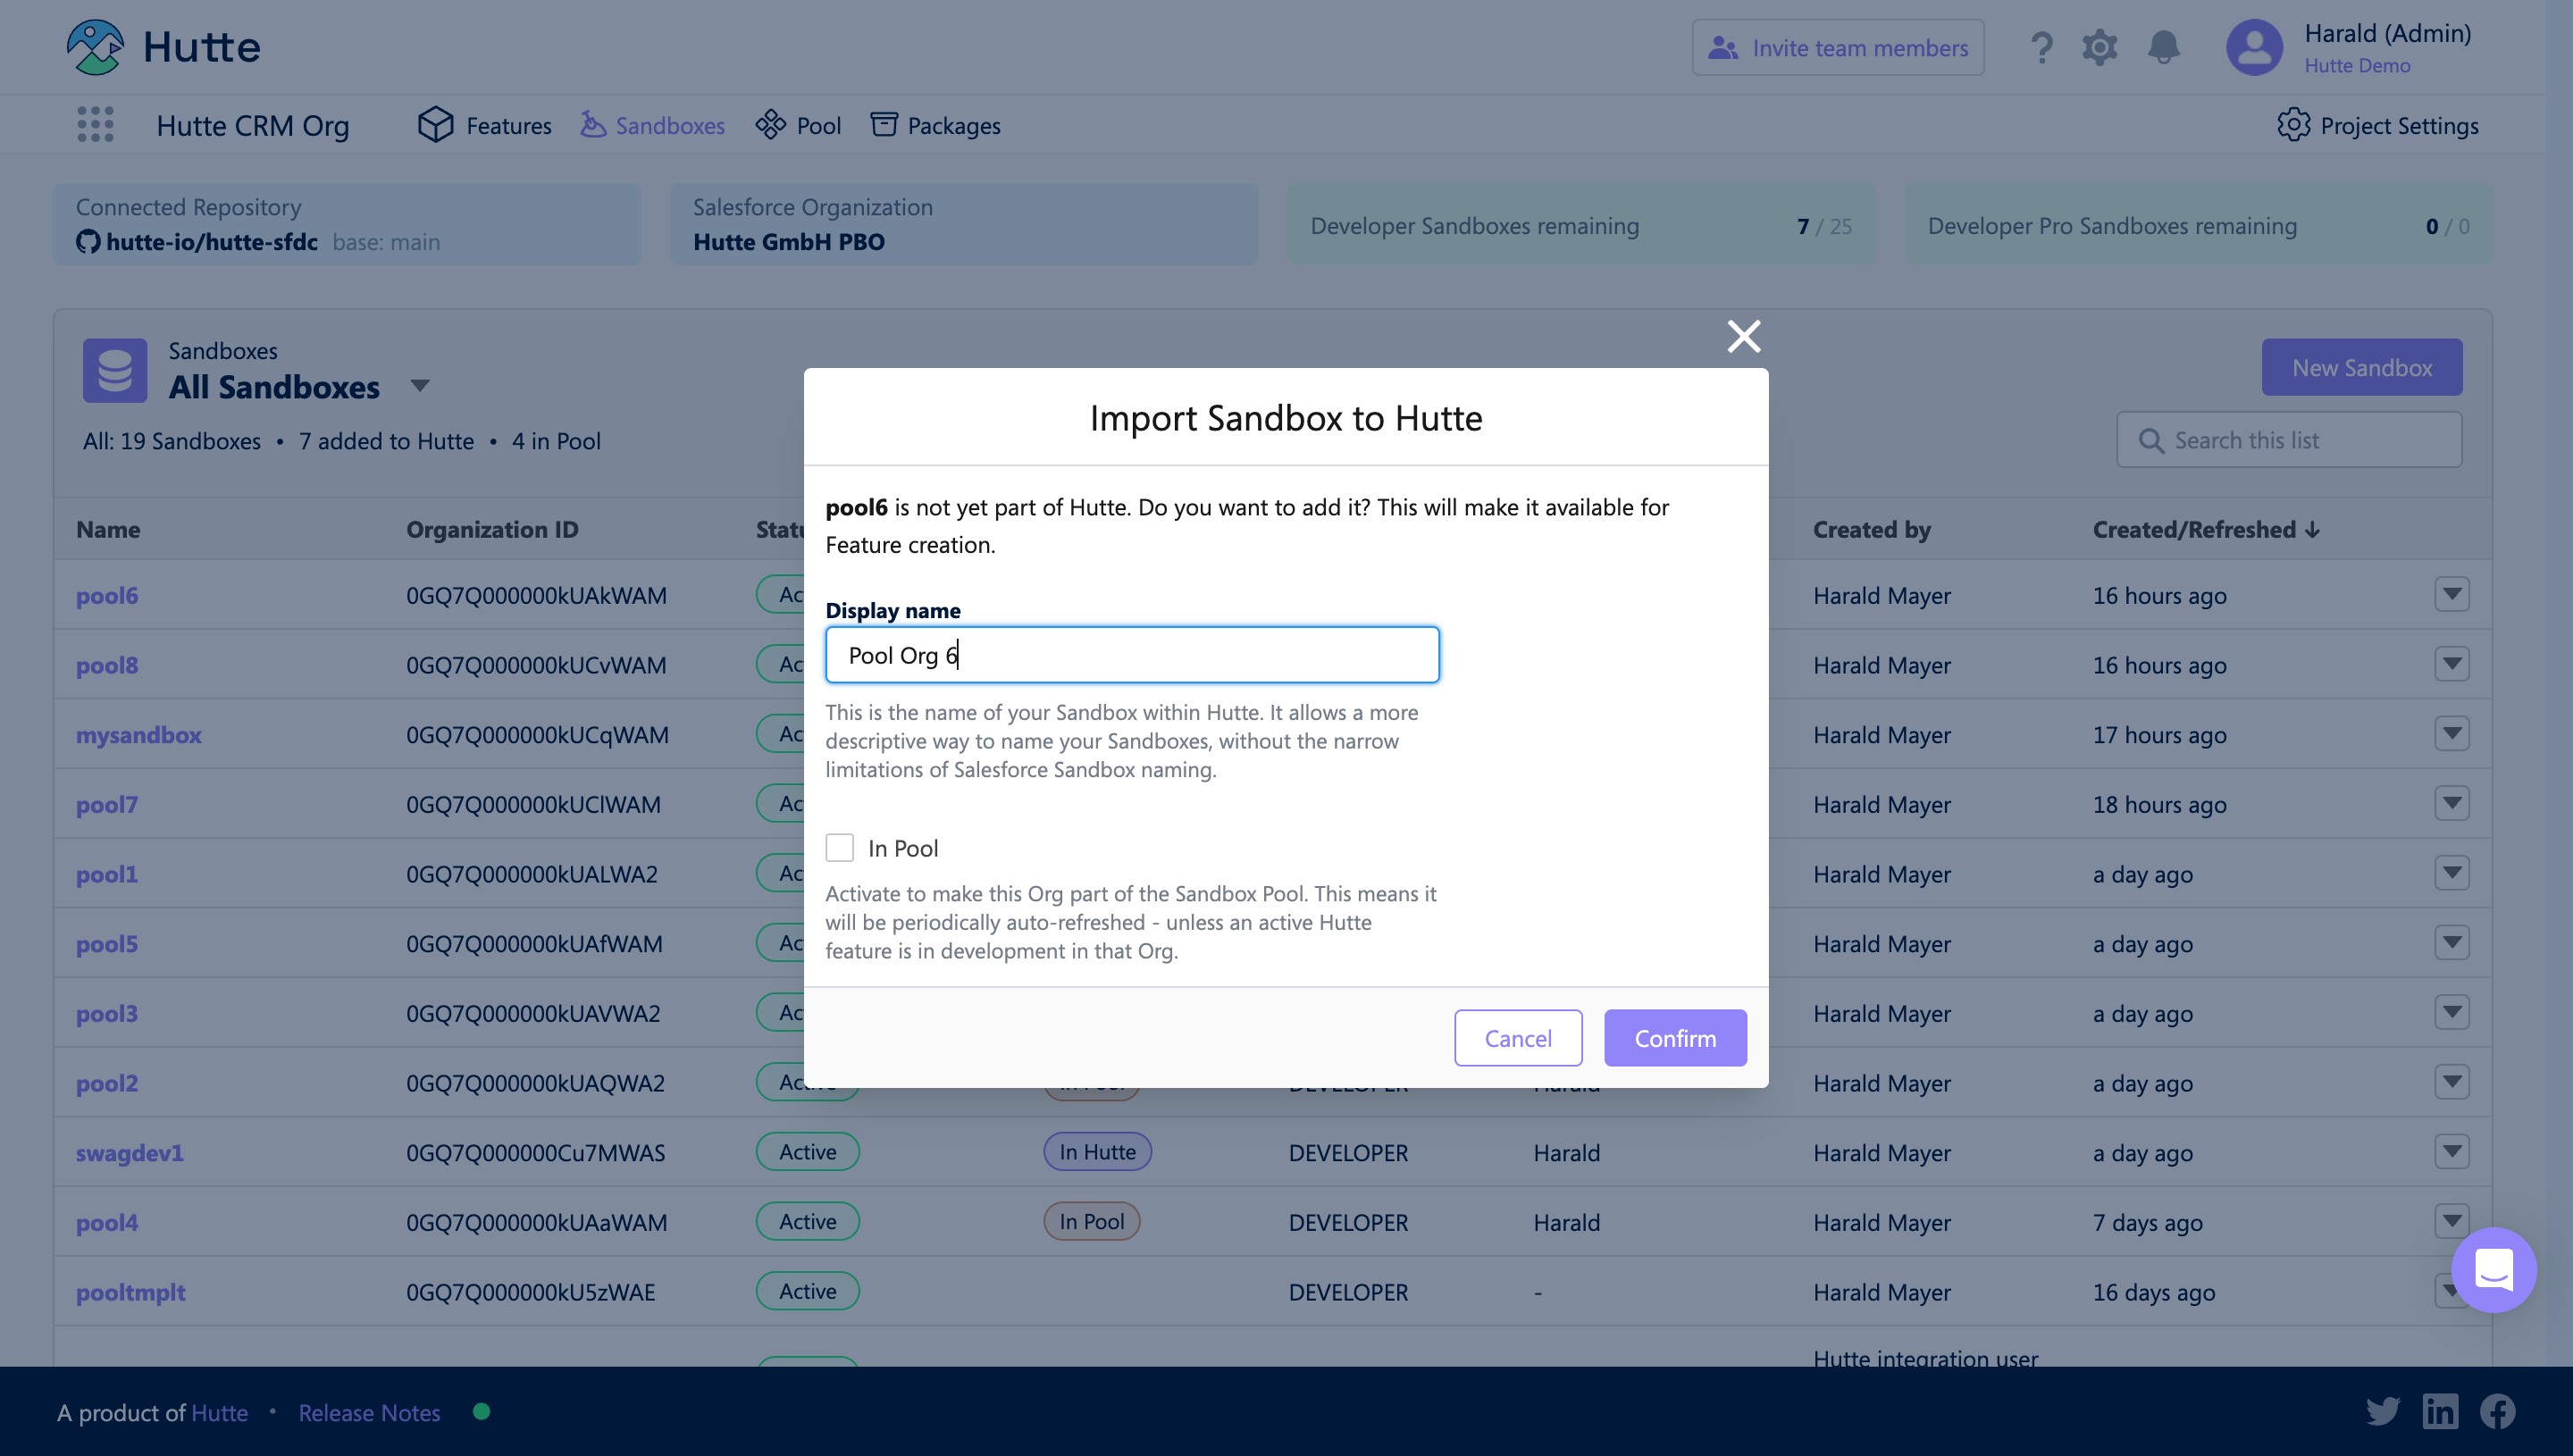This screenshot has width=2573, height=1456.
Task: Click the Hutte logo icon
Action: pyautogui.click(x=95, y=47)
